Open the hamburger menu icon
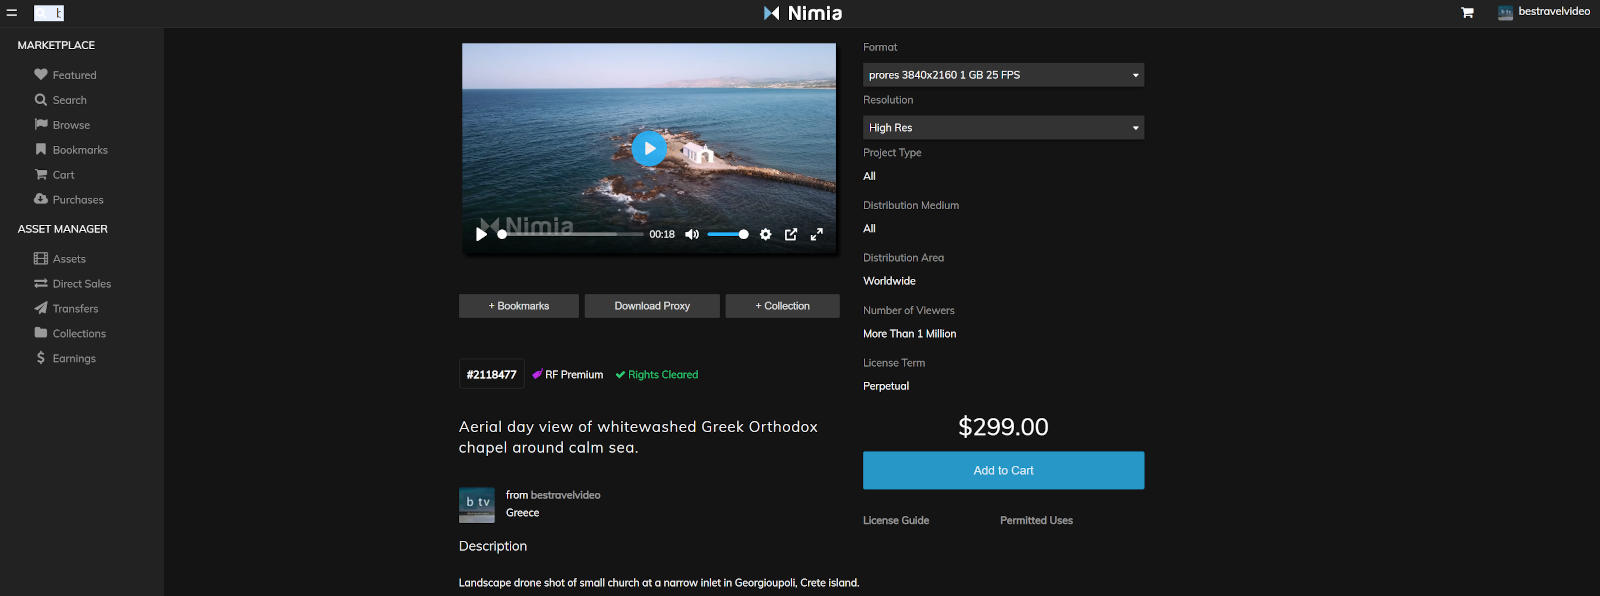This screenshot has height=596, width=1600. click(12, 13)
